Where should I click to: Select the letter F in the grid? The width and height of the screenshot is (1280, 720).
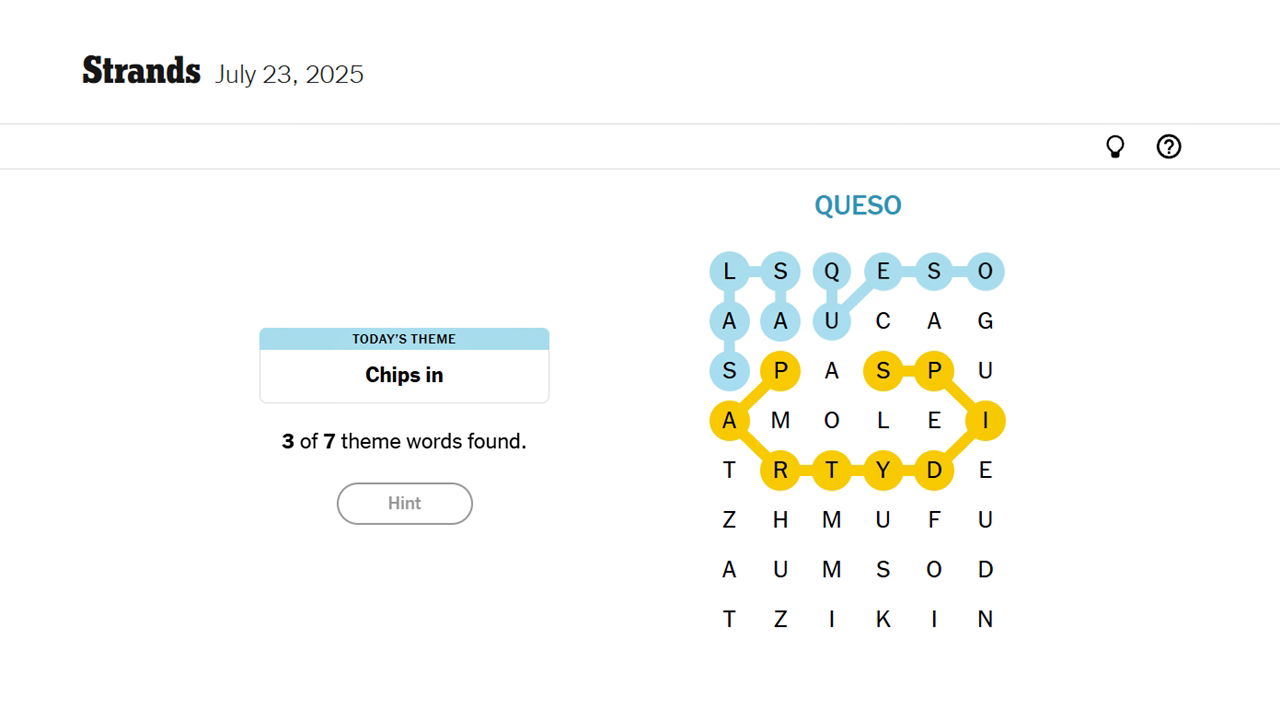pyautogui.click(x=934, y=520)
